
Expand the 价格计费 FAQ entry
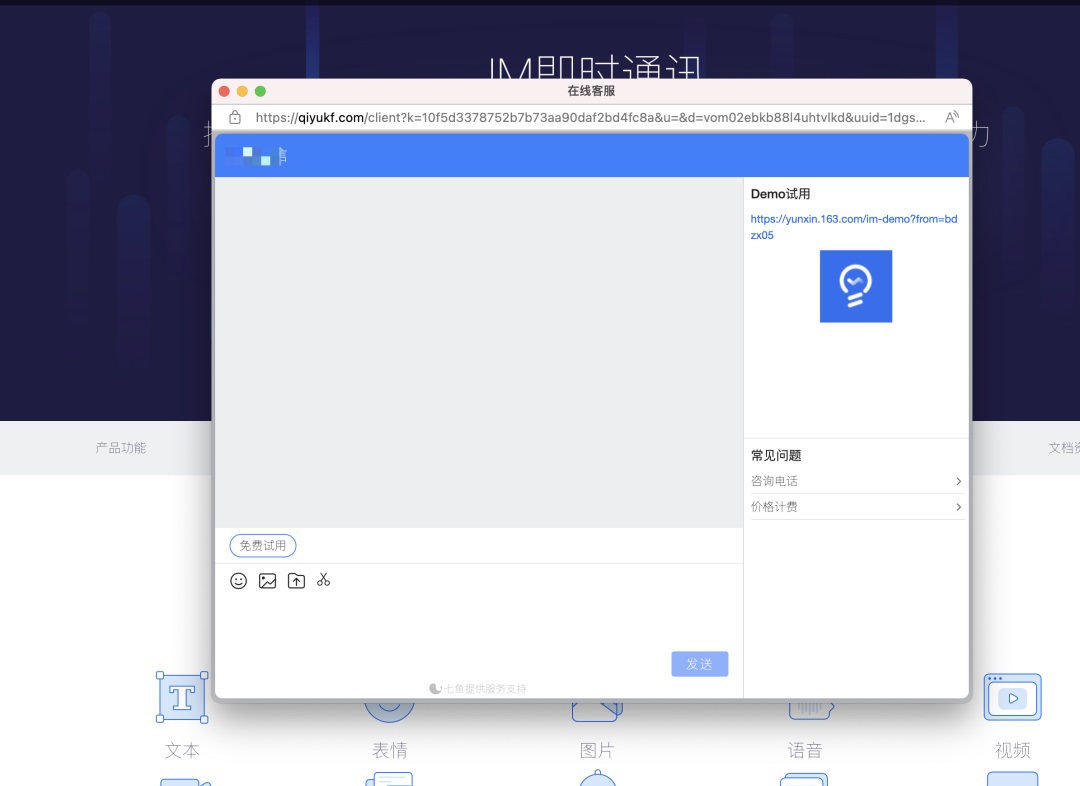pyautogui.click(x=856, y=507)
